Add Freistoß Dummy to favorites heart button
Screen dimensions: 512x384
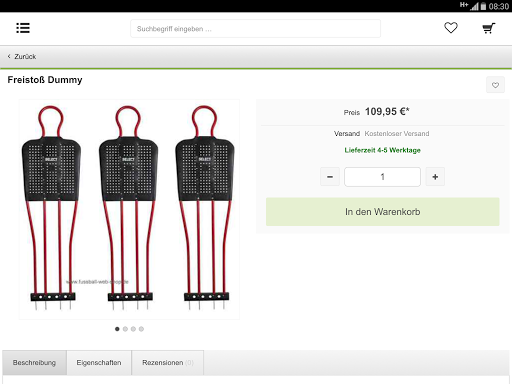(x=495, y=85)
